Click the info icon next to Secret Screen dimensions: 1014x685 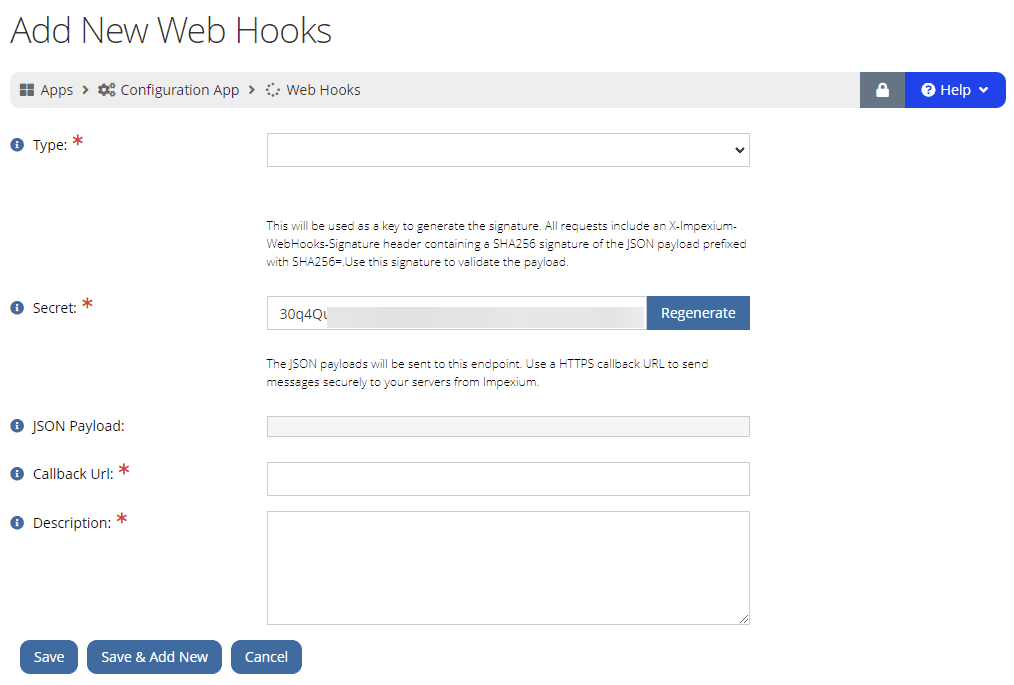click(17, 308)
